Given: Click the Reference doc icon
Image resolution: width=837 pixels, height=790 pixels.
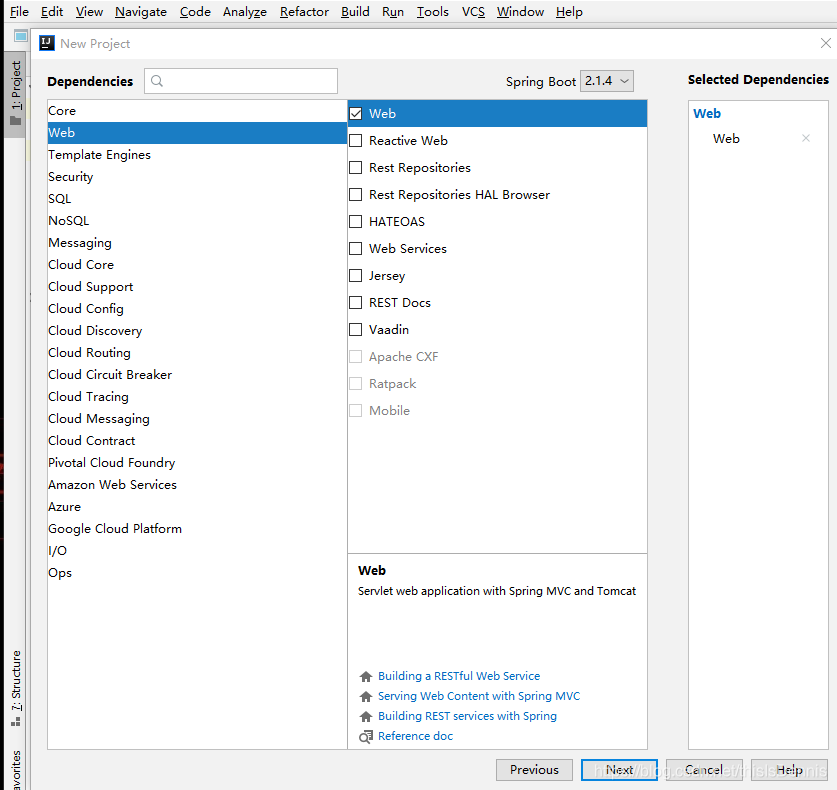Looking at the screenshot, I should coord(366,737).
